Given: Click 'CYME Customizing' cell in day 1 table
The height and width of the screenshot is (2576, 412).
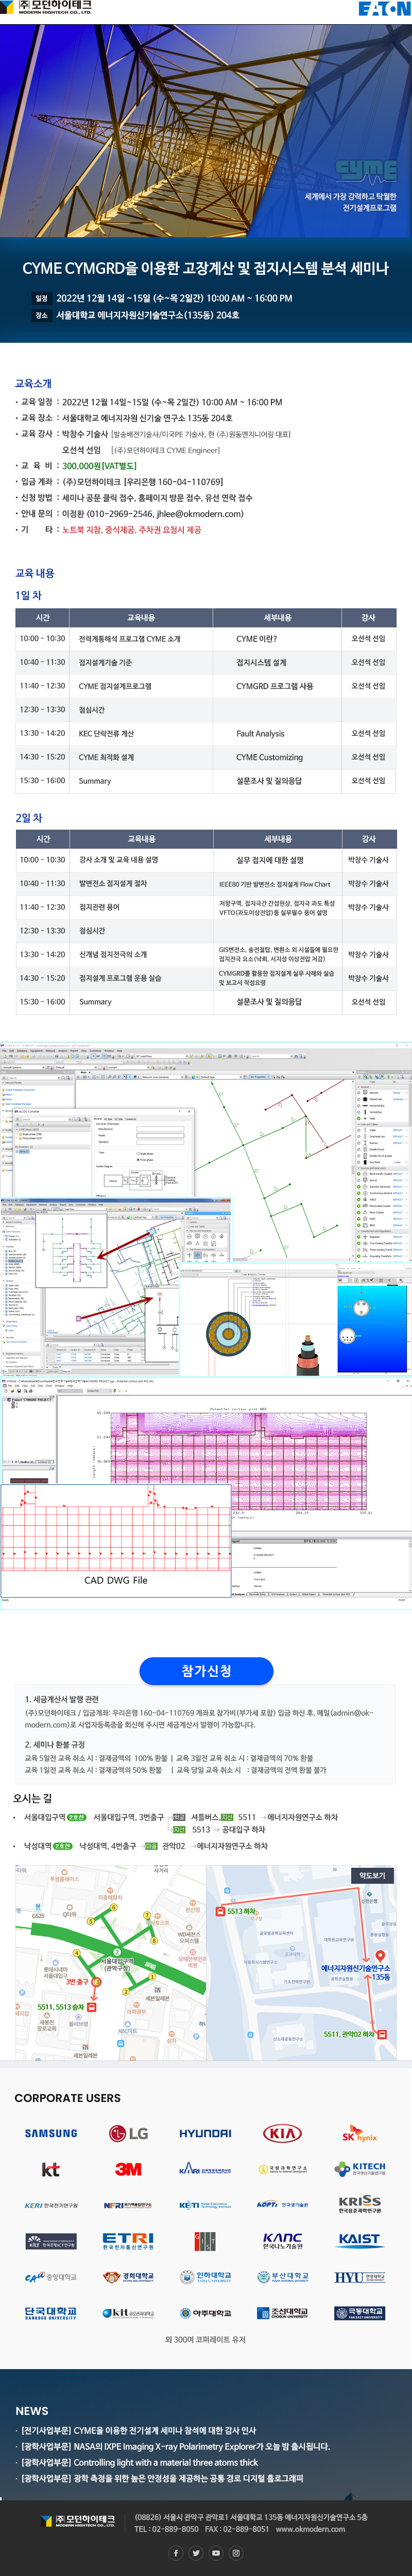Looking at the screenshot, I should point(269,757).
